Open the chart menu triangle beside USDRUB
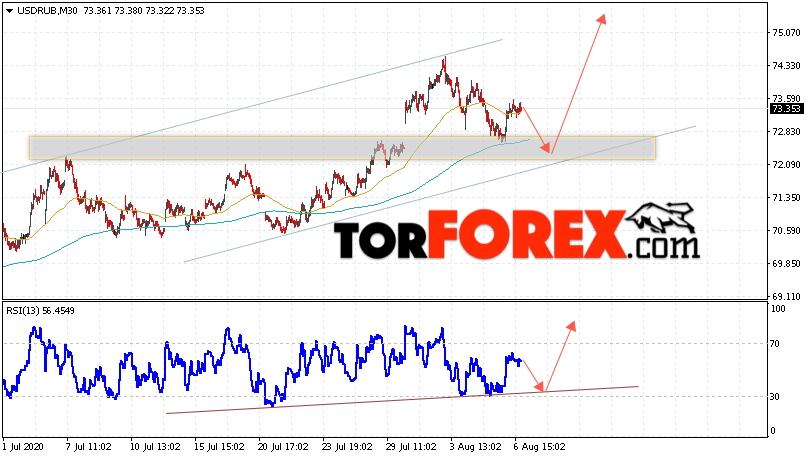 click(x=10, y=11)
